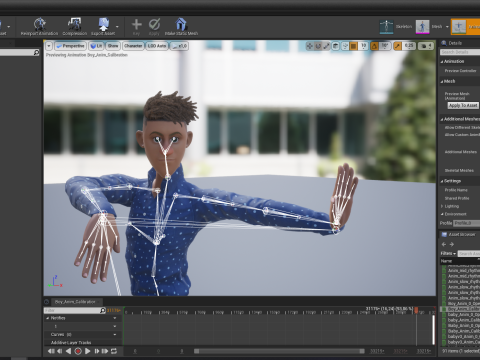This screenshot has height=360, width=480.
Task: Step to the next frame
Action: click(x=97, y=351)
